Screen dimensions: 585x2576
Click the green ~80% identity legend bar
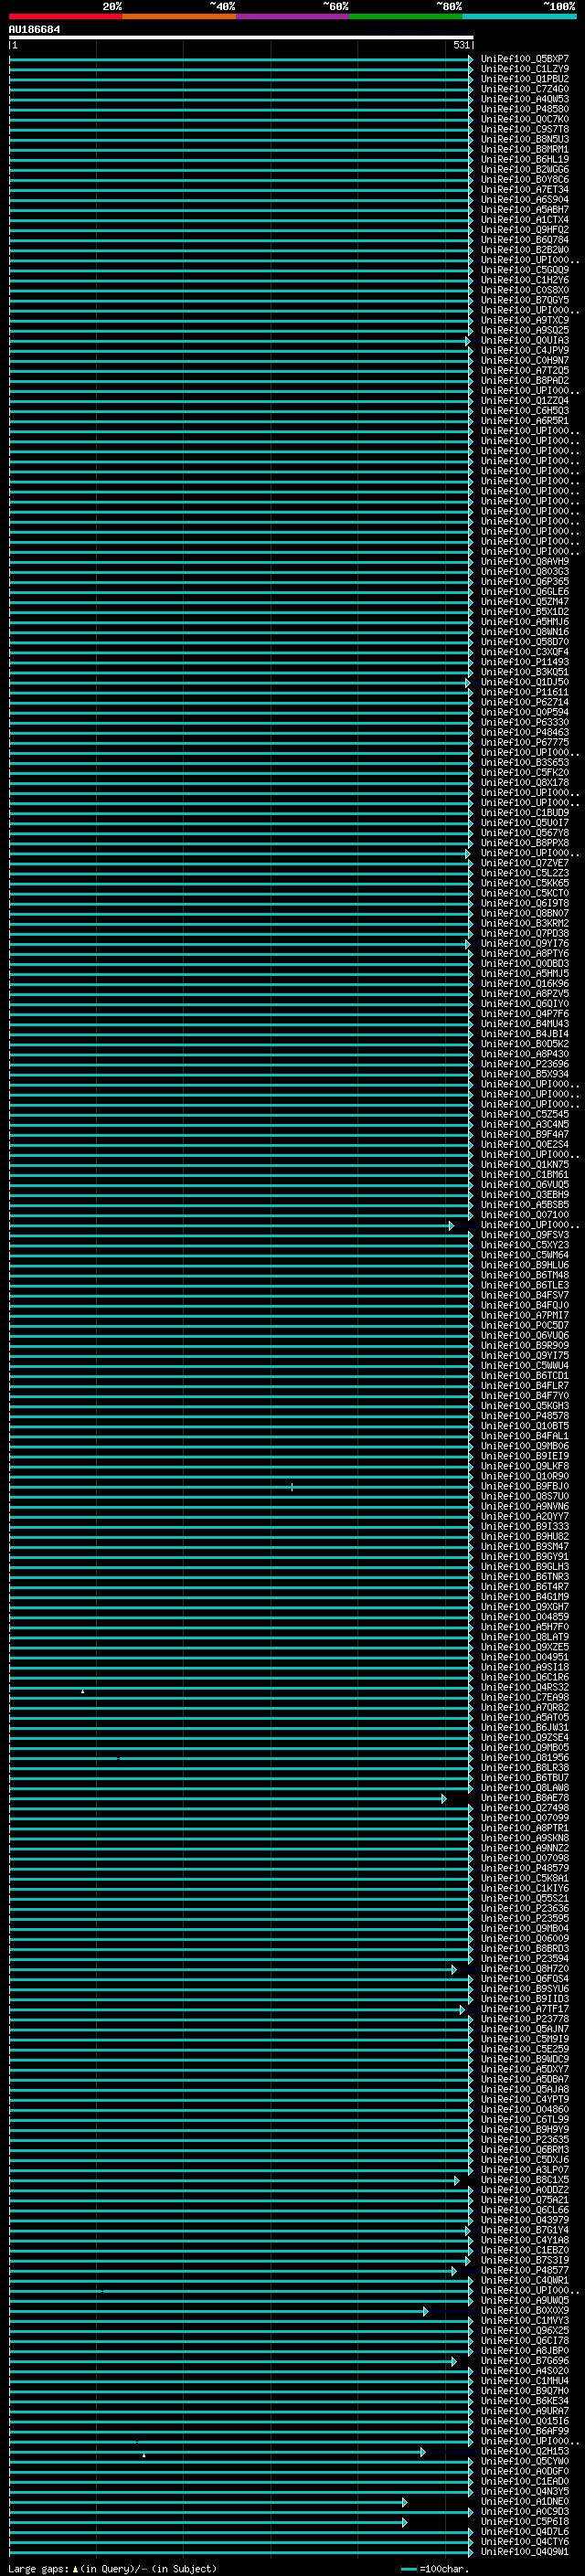(406, 16)
